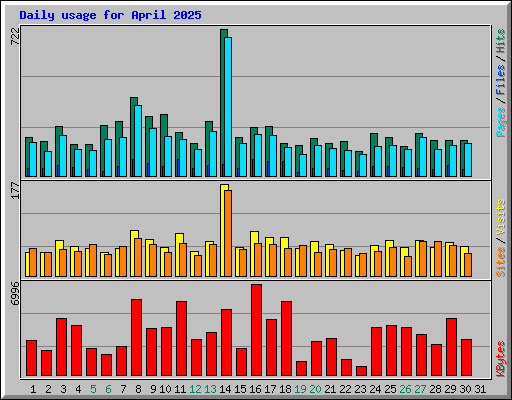Click the yellow visits bar for day 11
512x400 pixels.
point(177,255)
